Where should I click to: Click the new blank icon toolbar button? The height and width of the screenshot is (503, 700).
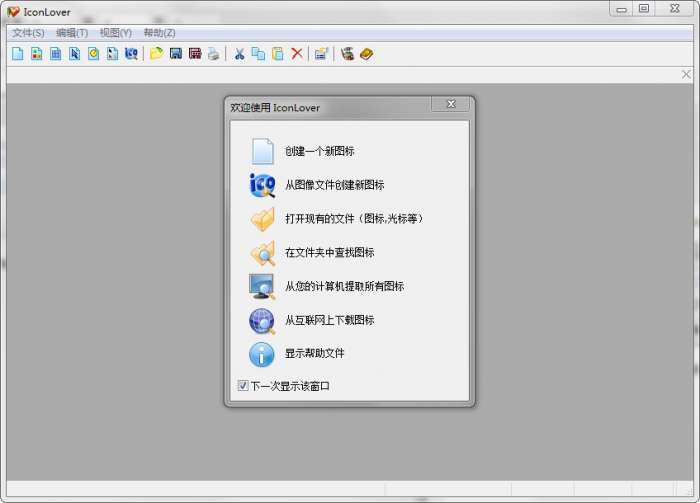click(x=17, y=54)
